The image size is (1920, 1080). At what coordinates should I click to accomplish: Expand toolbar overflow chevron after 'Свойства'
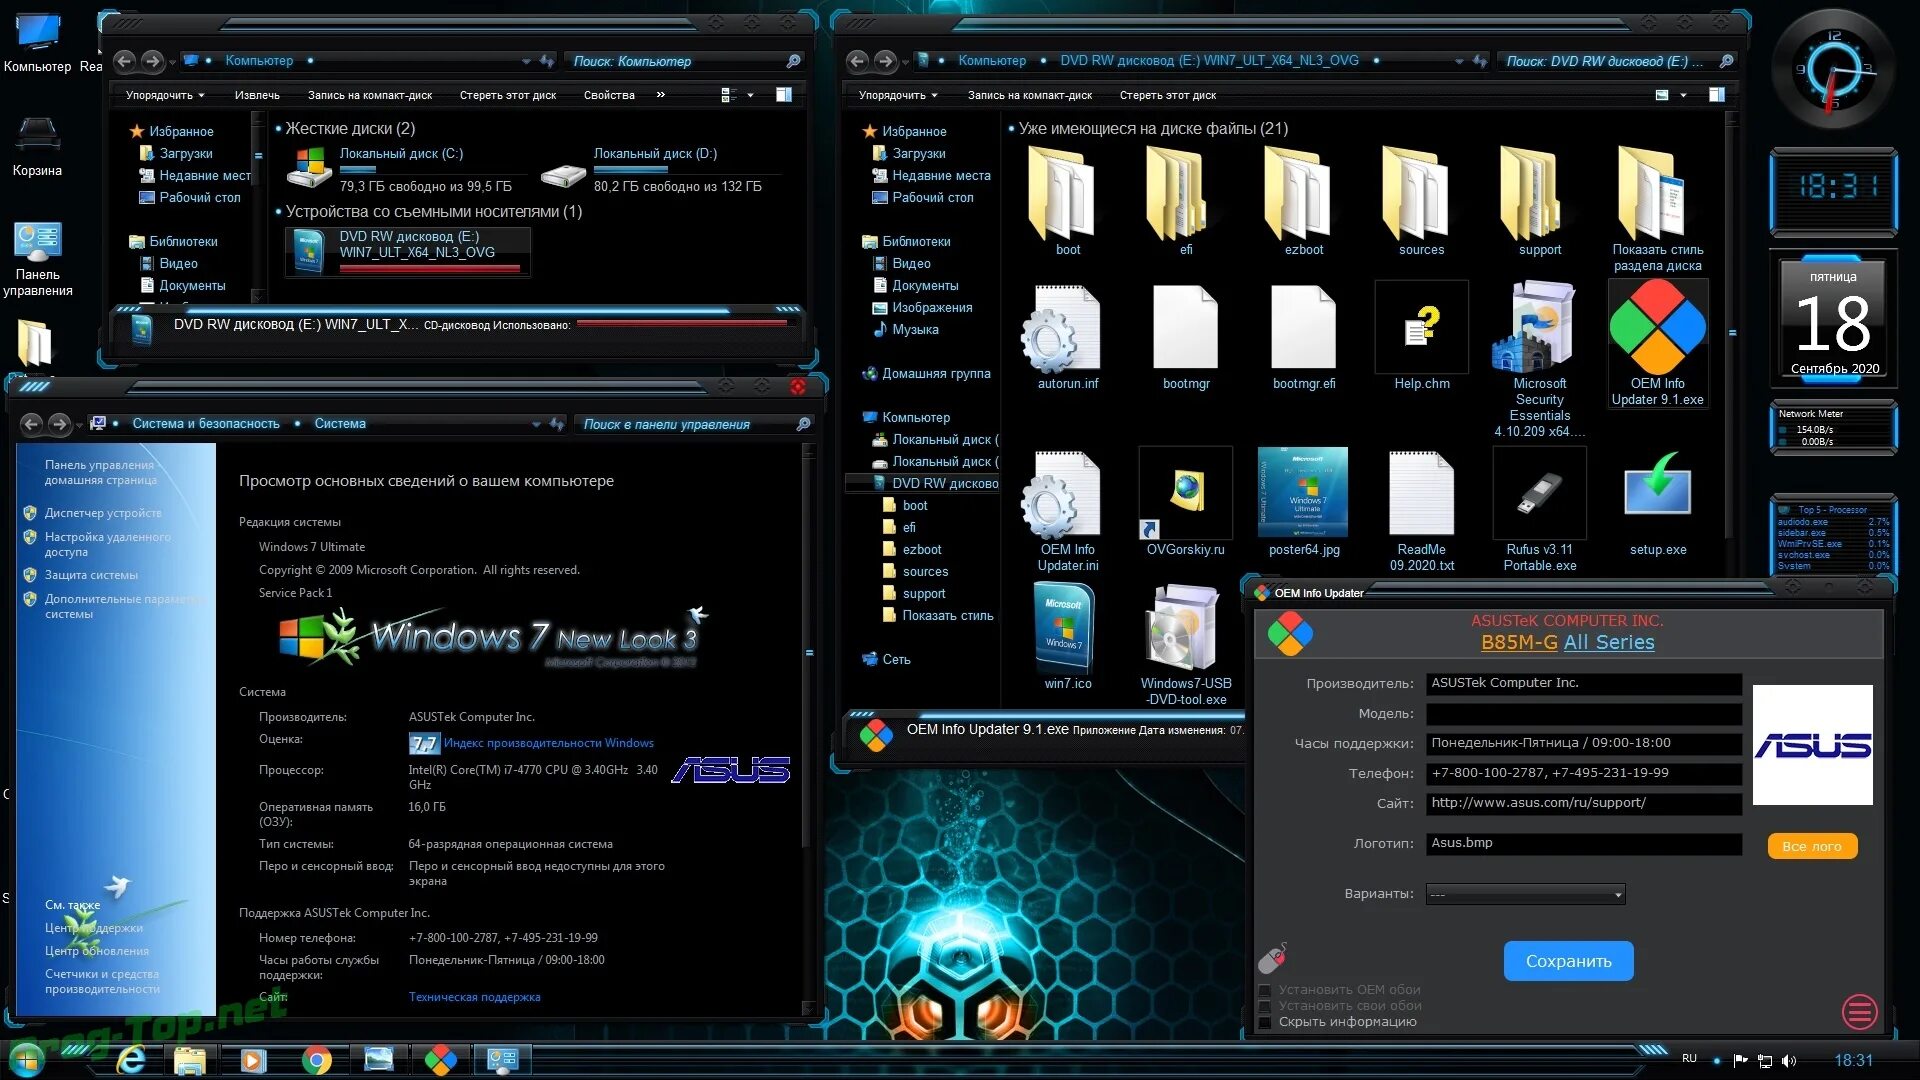(x=660, y=95)
